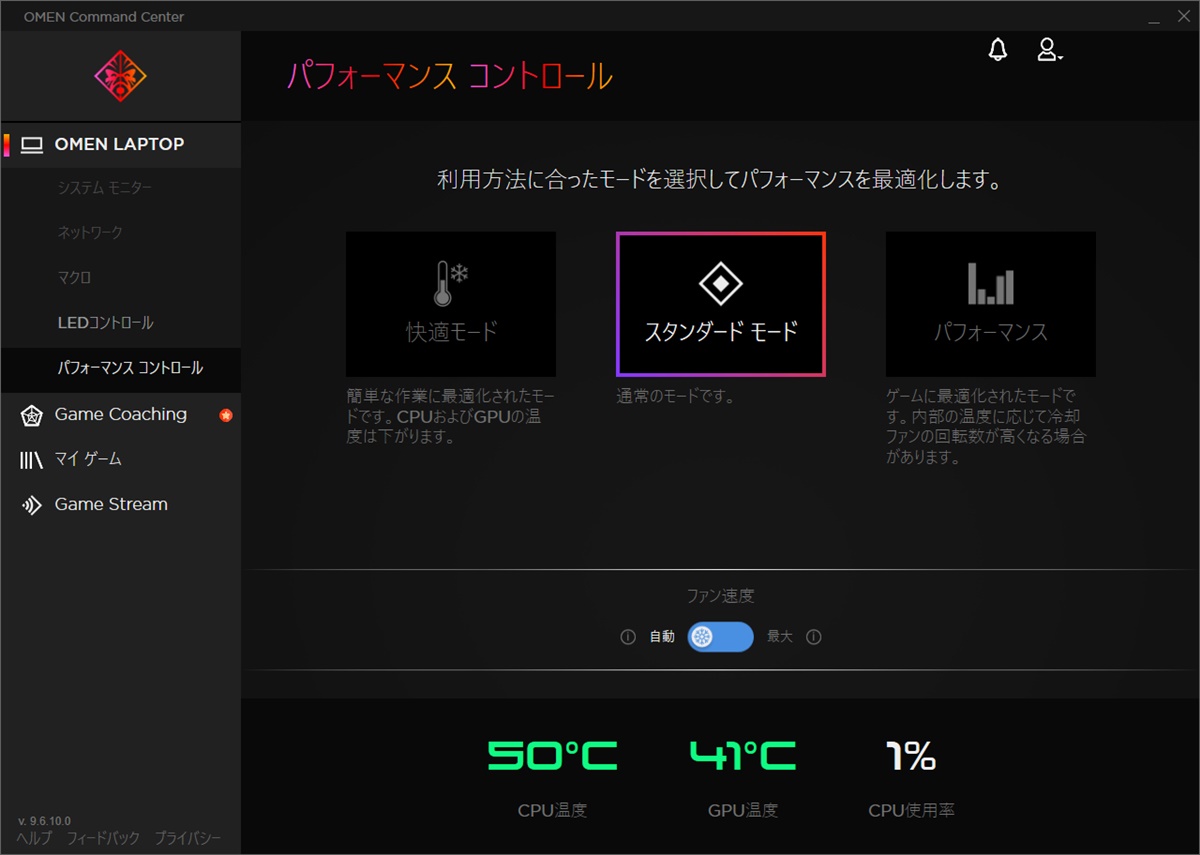The height and width of the screenshot is (855, 1200).
Task: Click the 通常のモードです。 description
Action: click(676, 397)
